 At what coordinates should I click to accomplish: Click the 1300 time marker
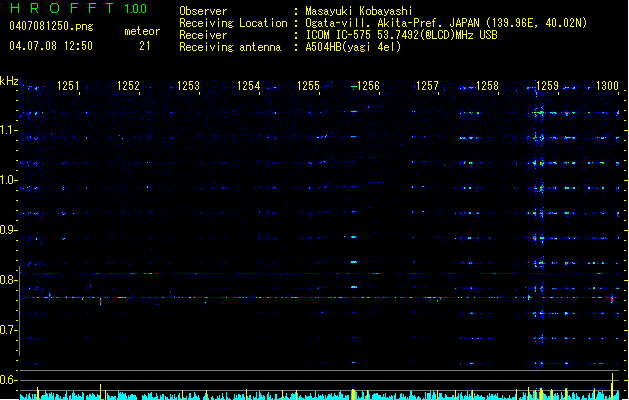coord(607,86)
